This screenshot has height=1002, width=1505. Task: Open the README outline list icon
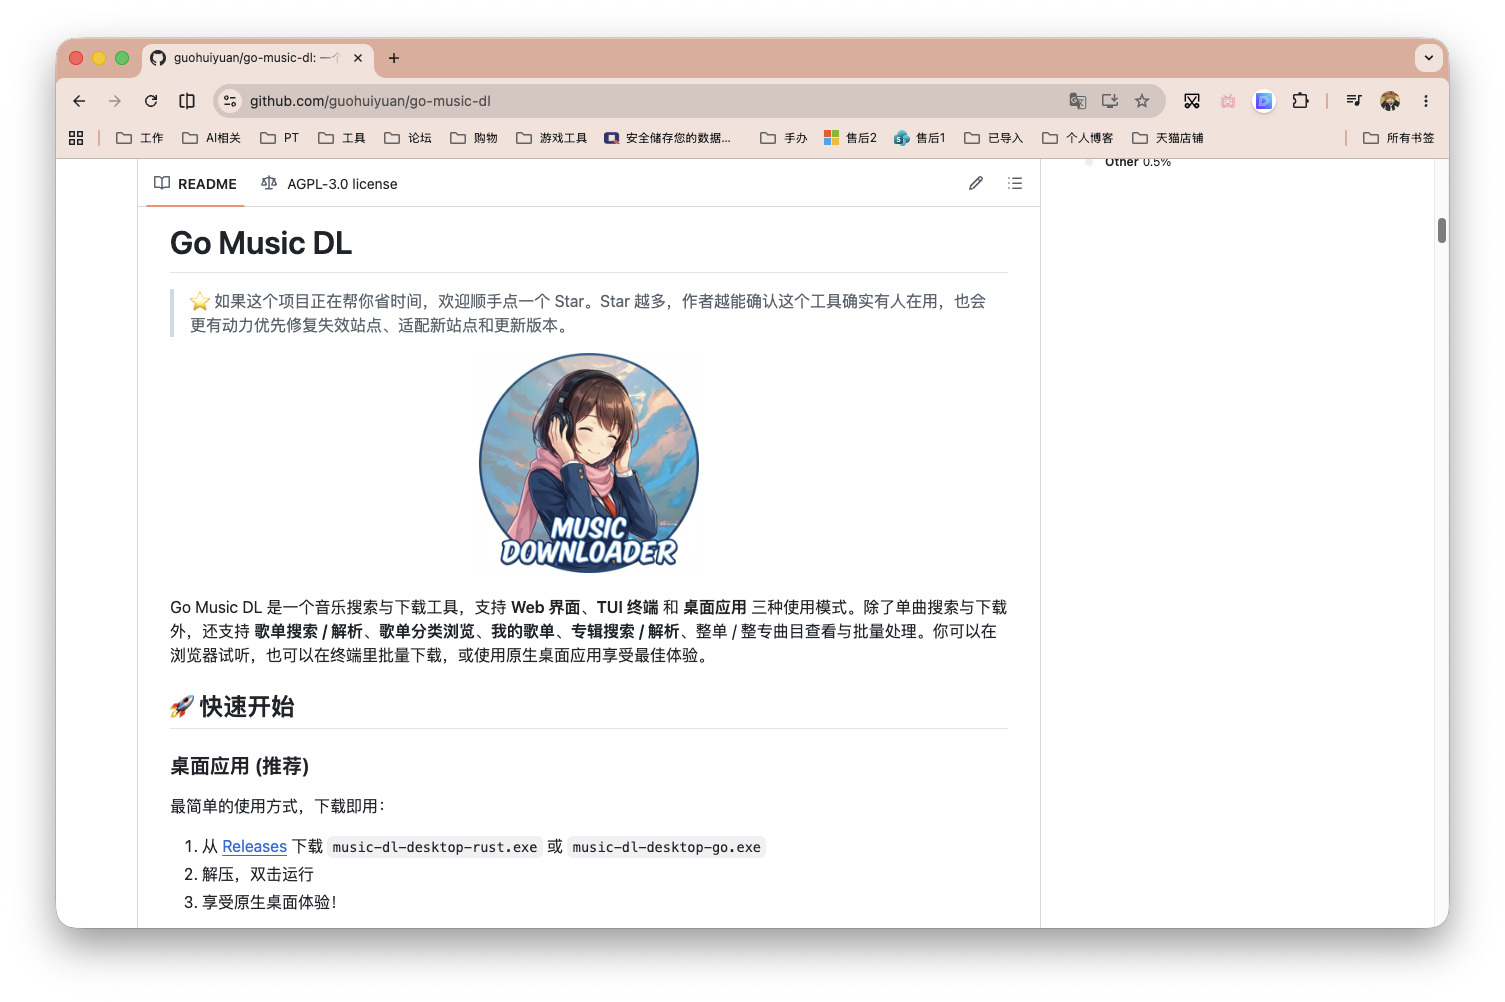coord(1015,183)
